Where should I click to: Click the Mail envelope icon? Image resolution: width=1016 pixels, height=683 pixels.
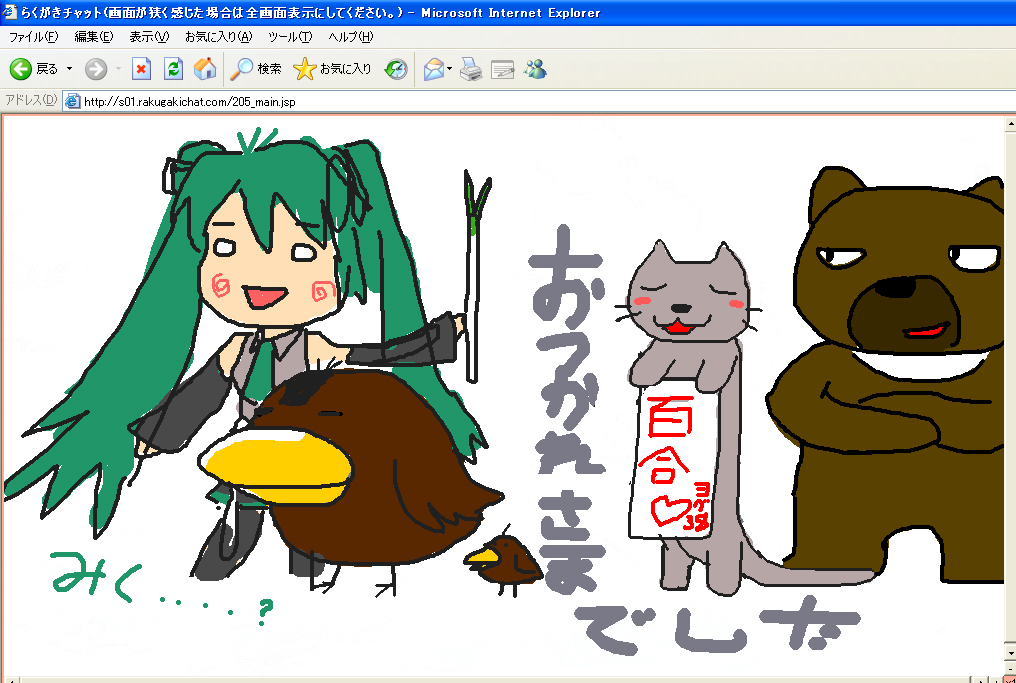433,69
